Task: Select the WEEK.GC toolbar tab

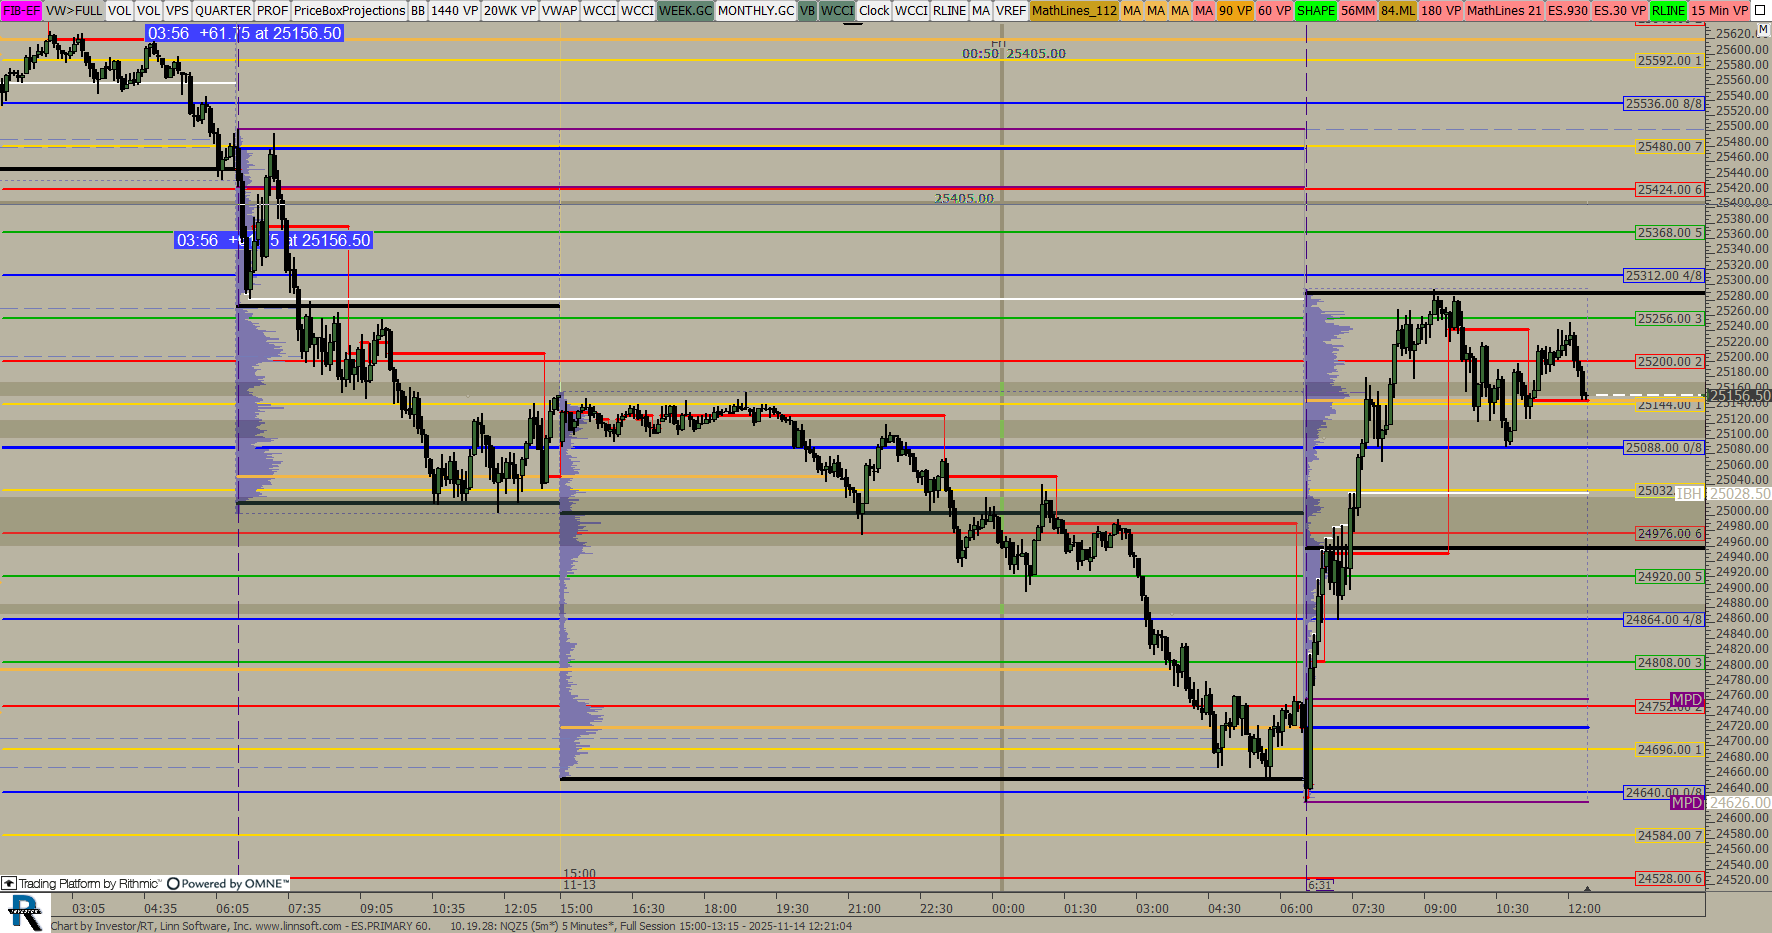Action: [x=685, y=10]
